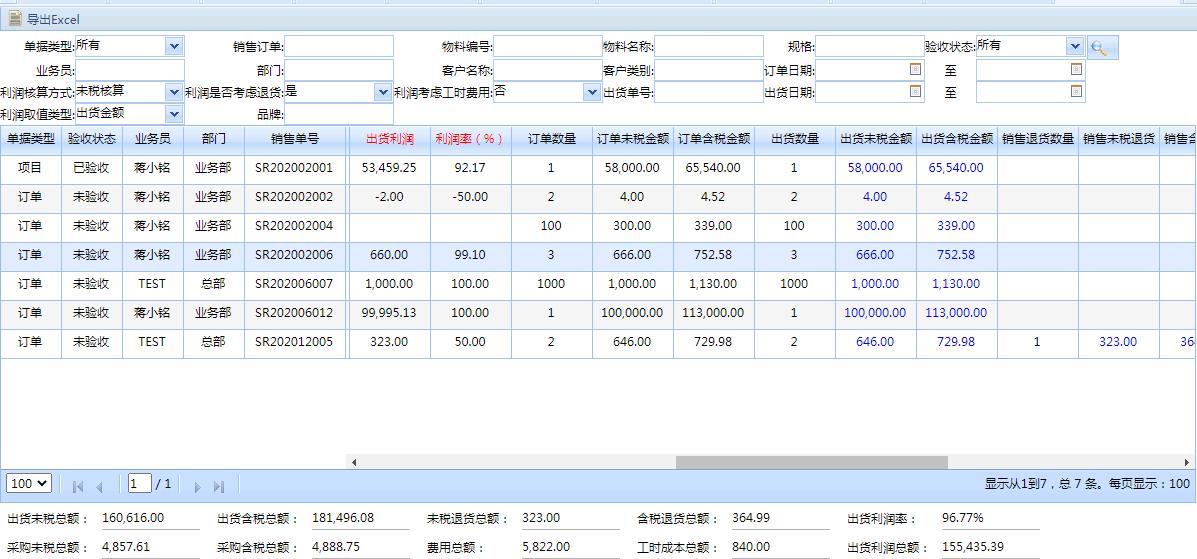Sort by 利润率（%） column header

(x=470, y=139)
